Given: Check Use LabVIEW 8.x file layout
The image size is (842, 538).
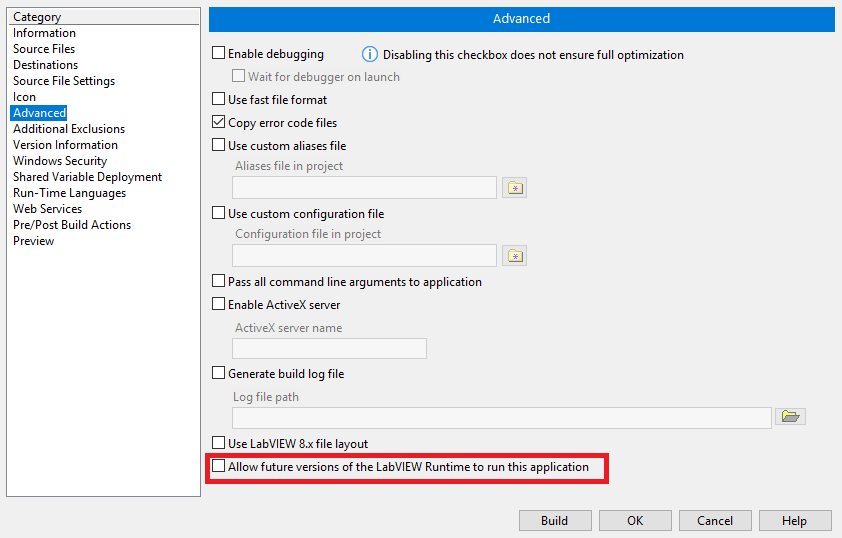Looking at the screenshot, I should 219,443.
